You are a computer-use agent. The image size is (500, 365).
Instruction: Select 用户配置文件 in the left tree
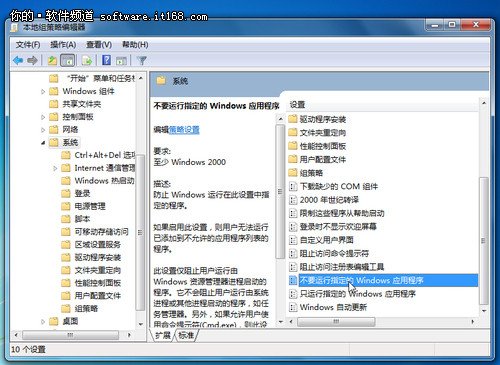[98, 295]
